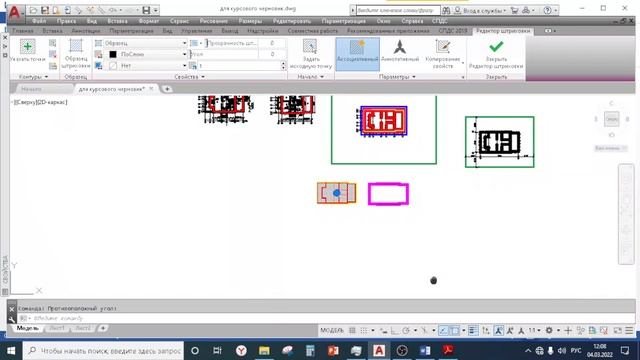Viewport: 640px width, 360px height.
Task: Open the hatch type dropdown showing Образец
Action: point(141,43)
